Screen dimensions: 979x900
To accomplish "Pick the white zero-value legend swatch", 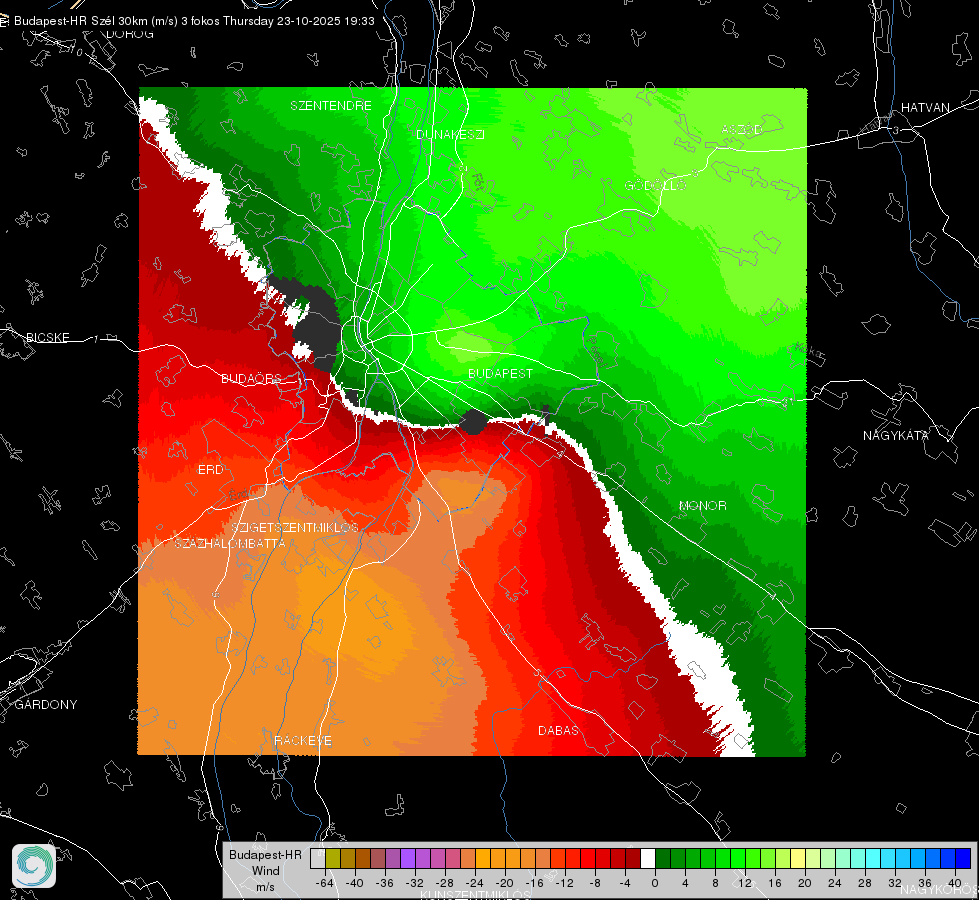I will (x=647, y=859).
